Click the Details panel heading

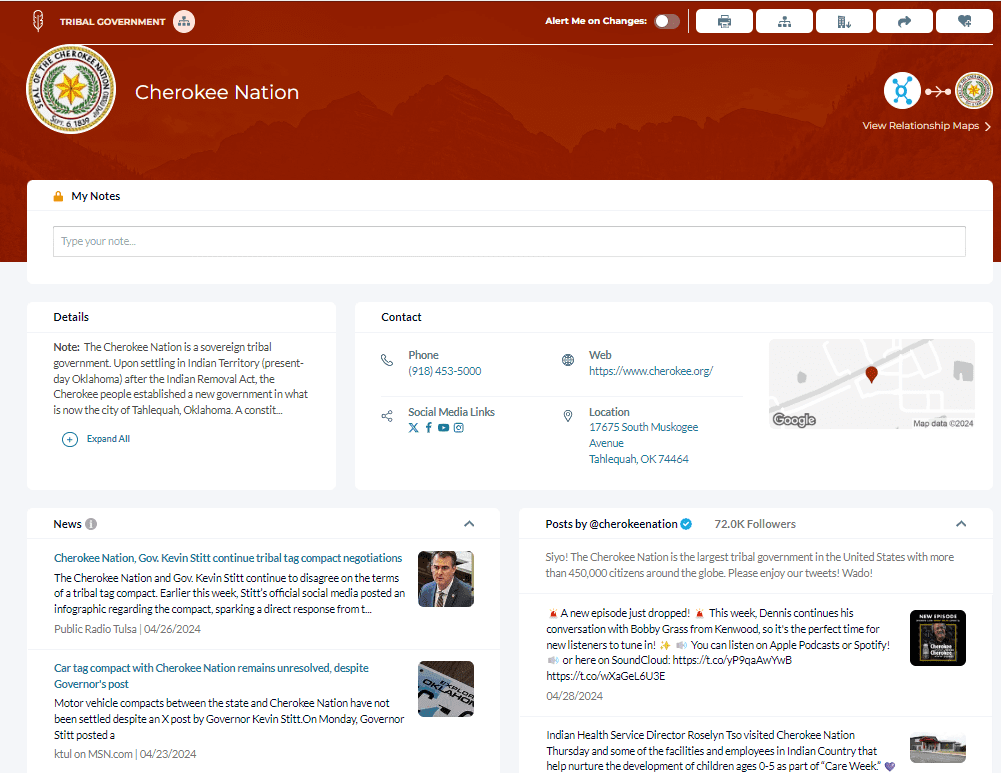click(71, 317)
